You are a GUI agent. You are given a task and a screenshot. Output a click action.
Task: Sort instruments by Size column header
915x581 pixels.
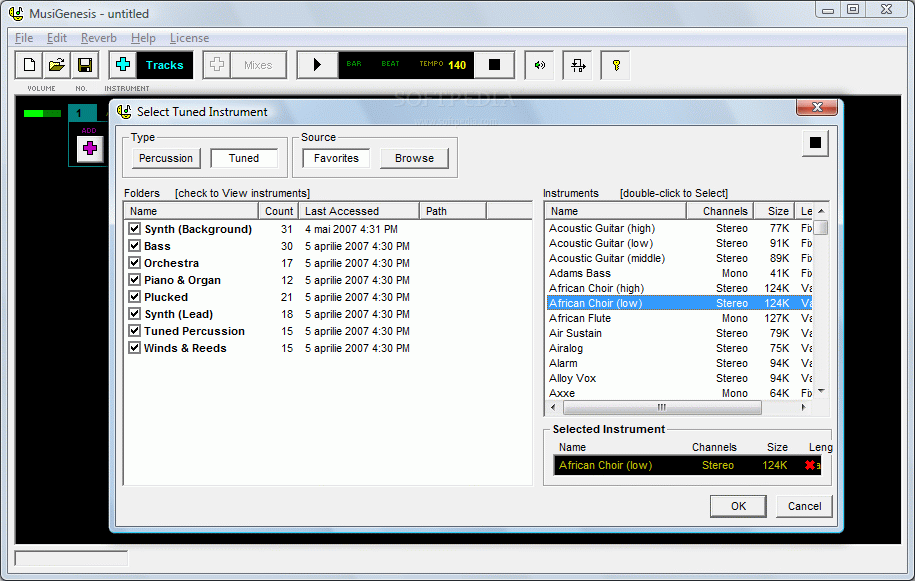tap(774, 211)
